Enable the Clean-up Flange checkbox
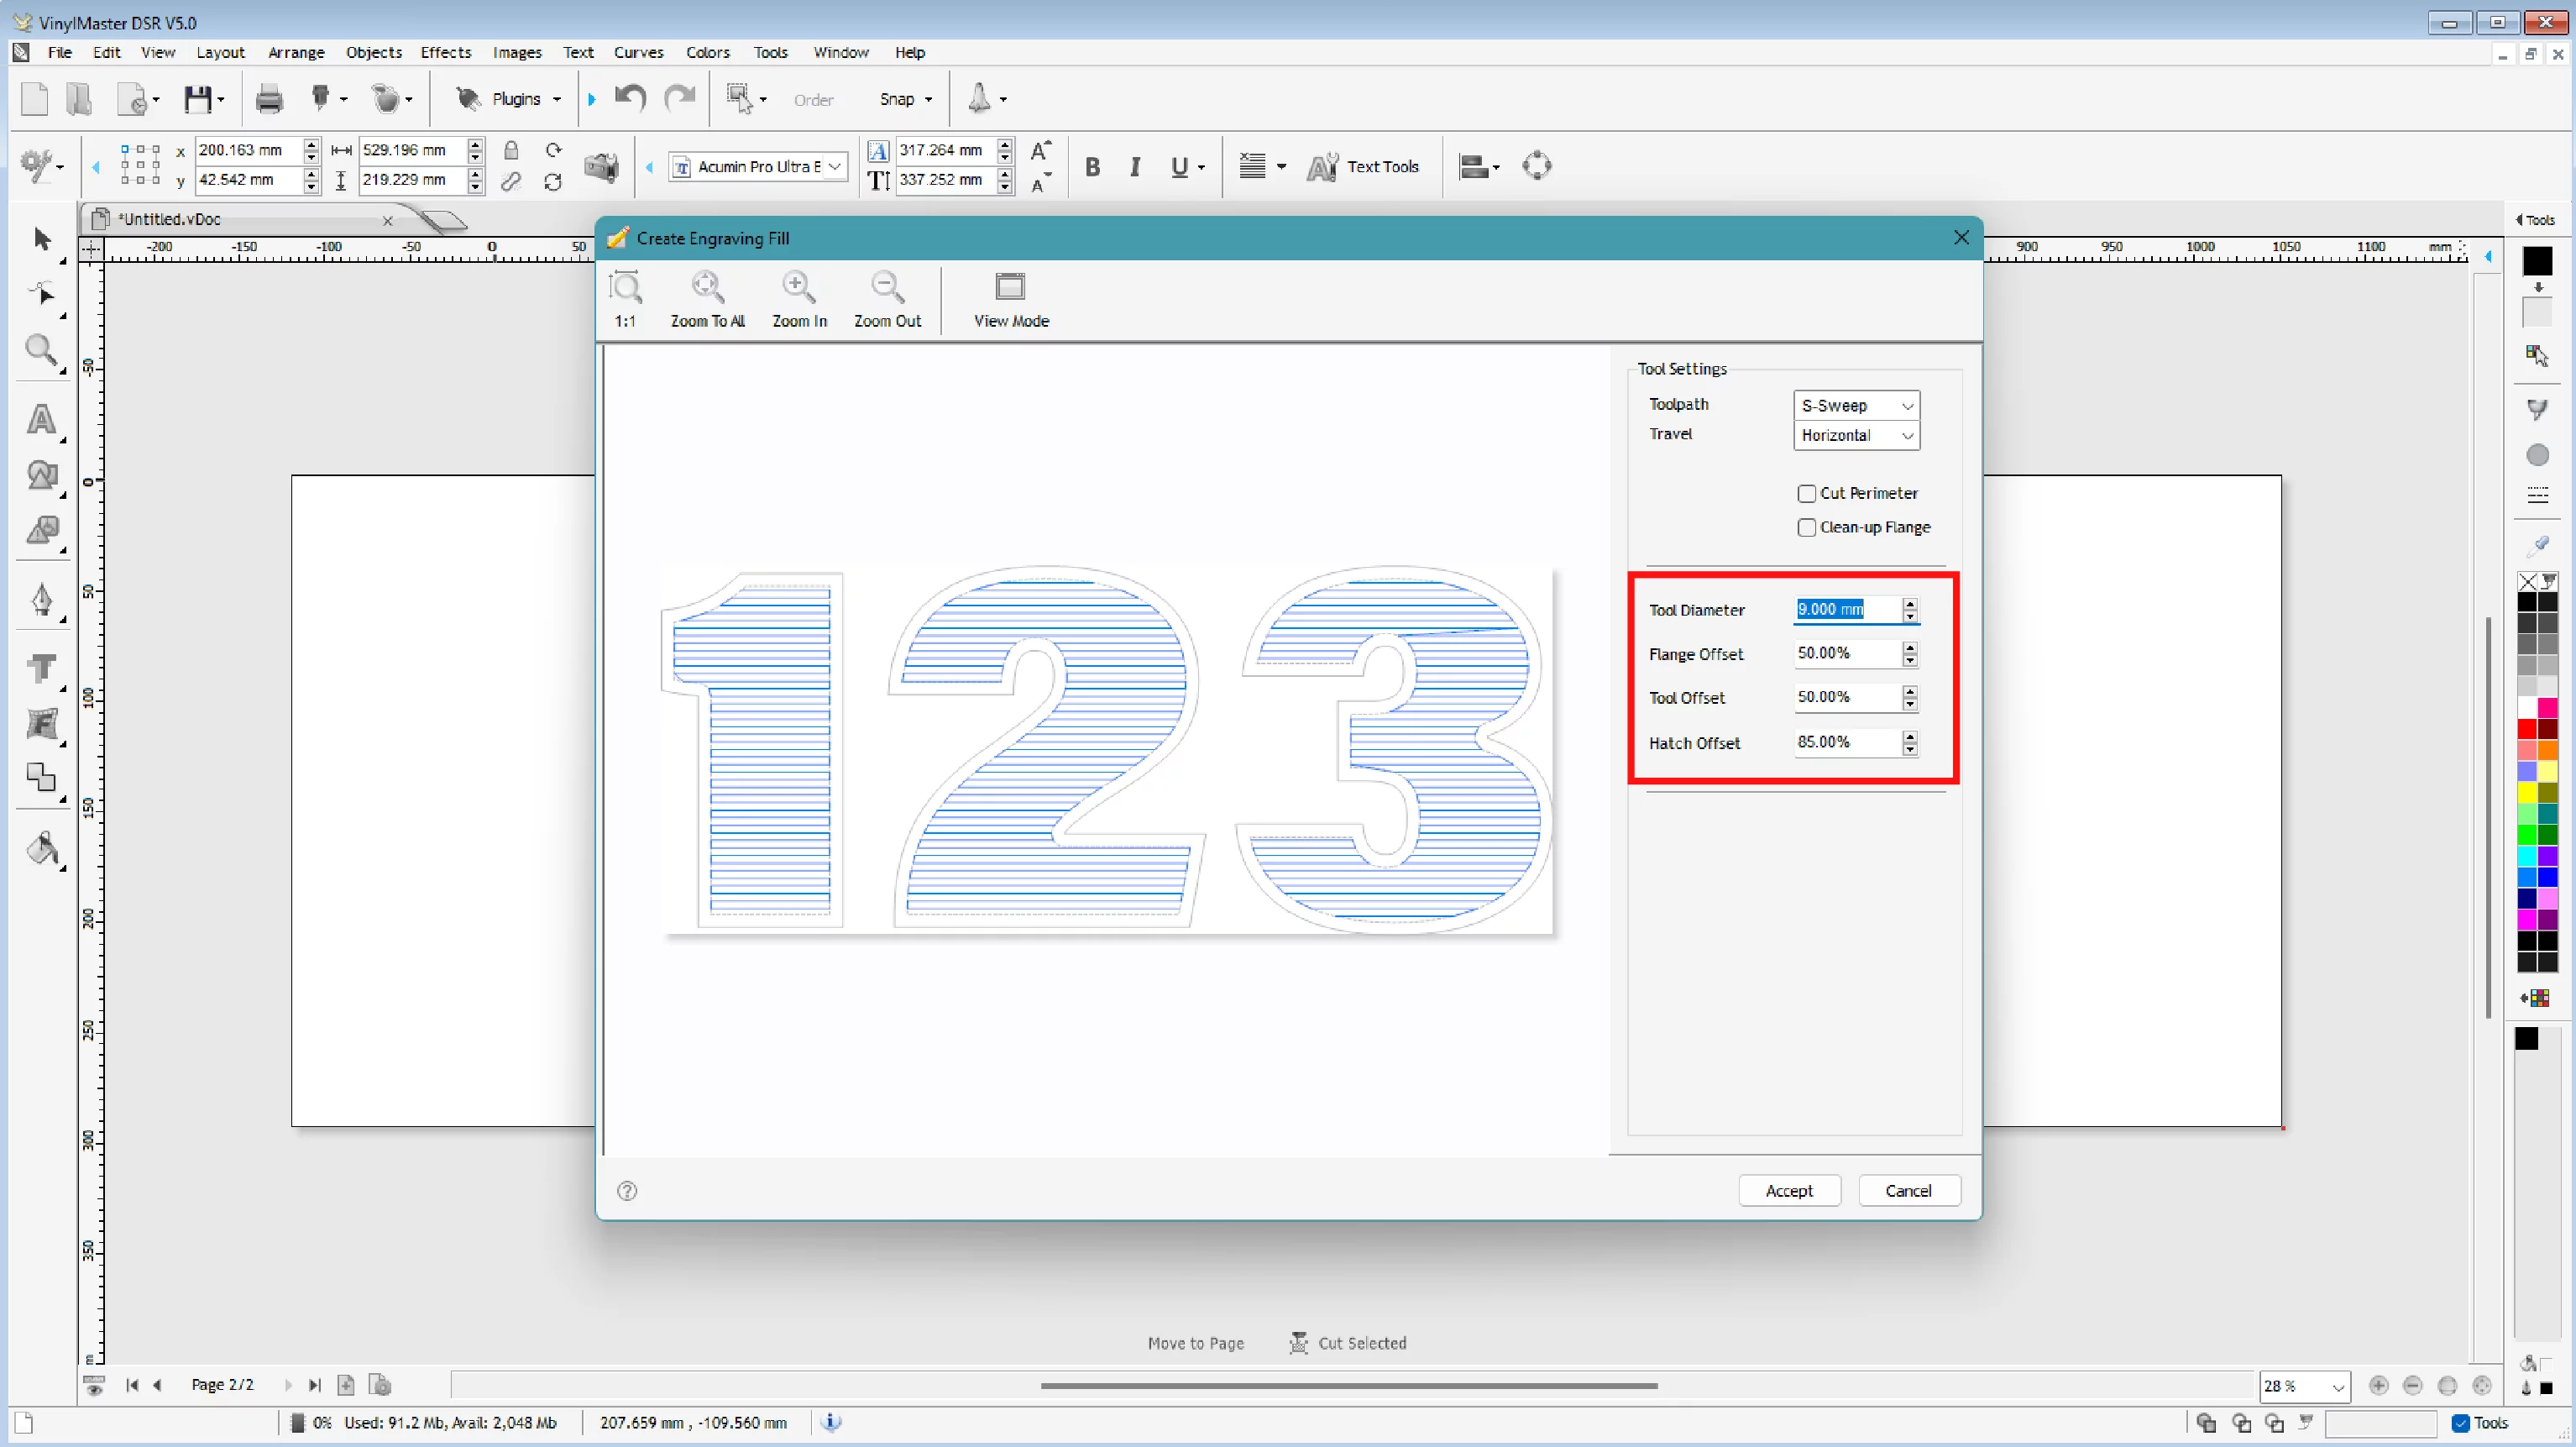Screen dimensions: 2576x1447 [1806, 527]
